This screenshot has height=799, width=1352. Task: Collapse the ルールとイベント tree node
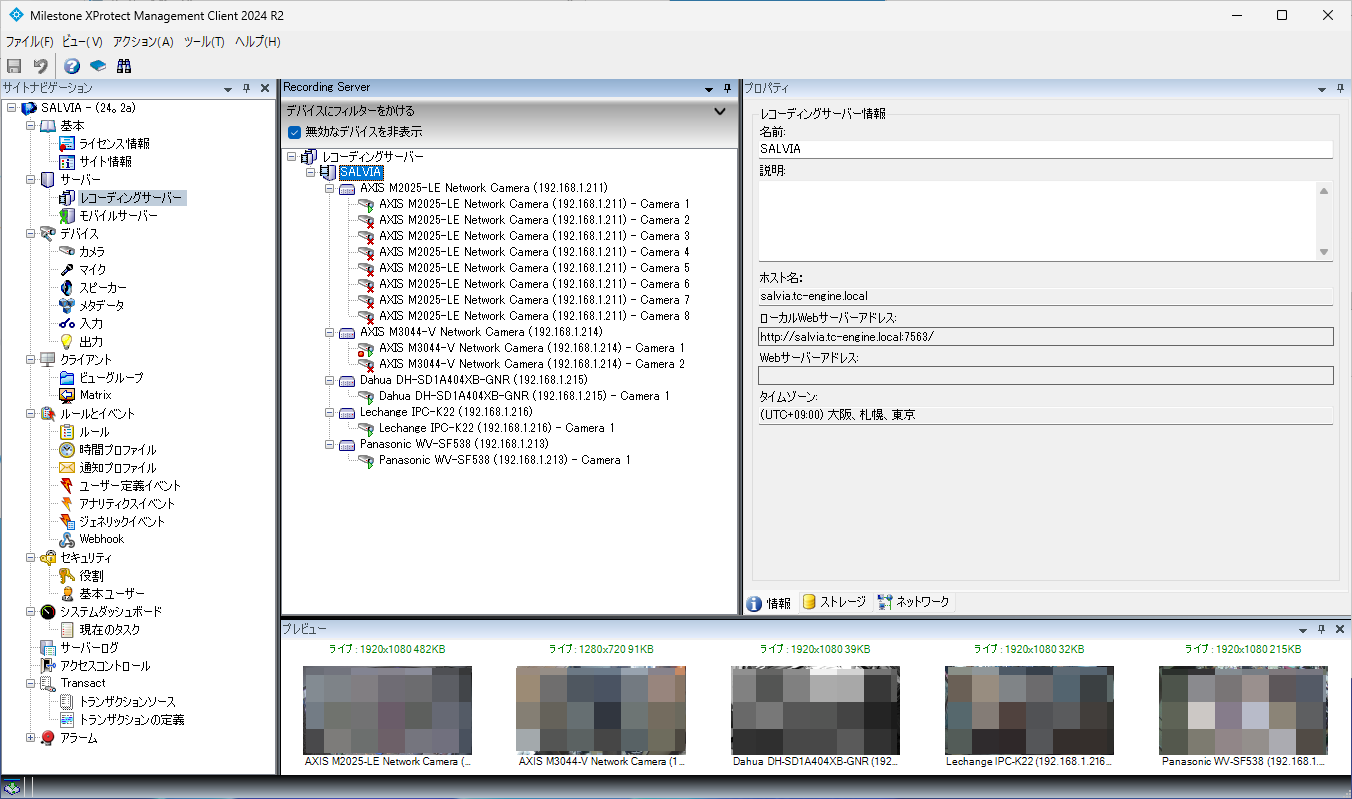[x=31, y=414]
